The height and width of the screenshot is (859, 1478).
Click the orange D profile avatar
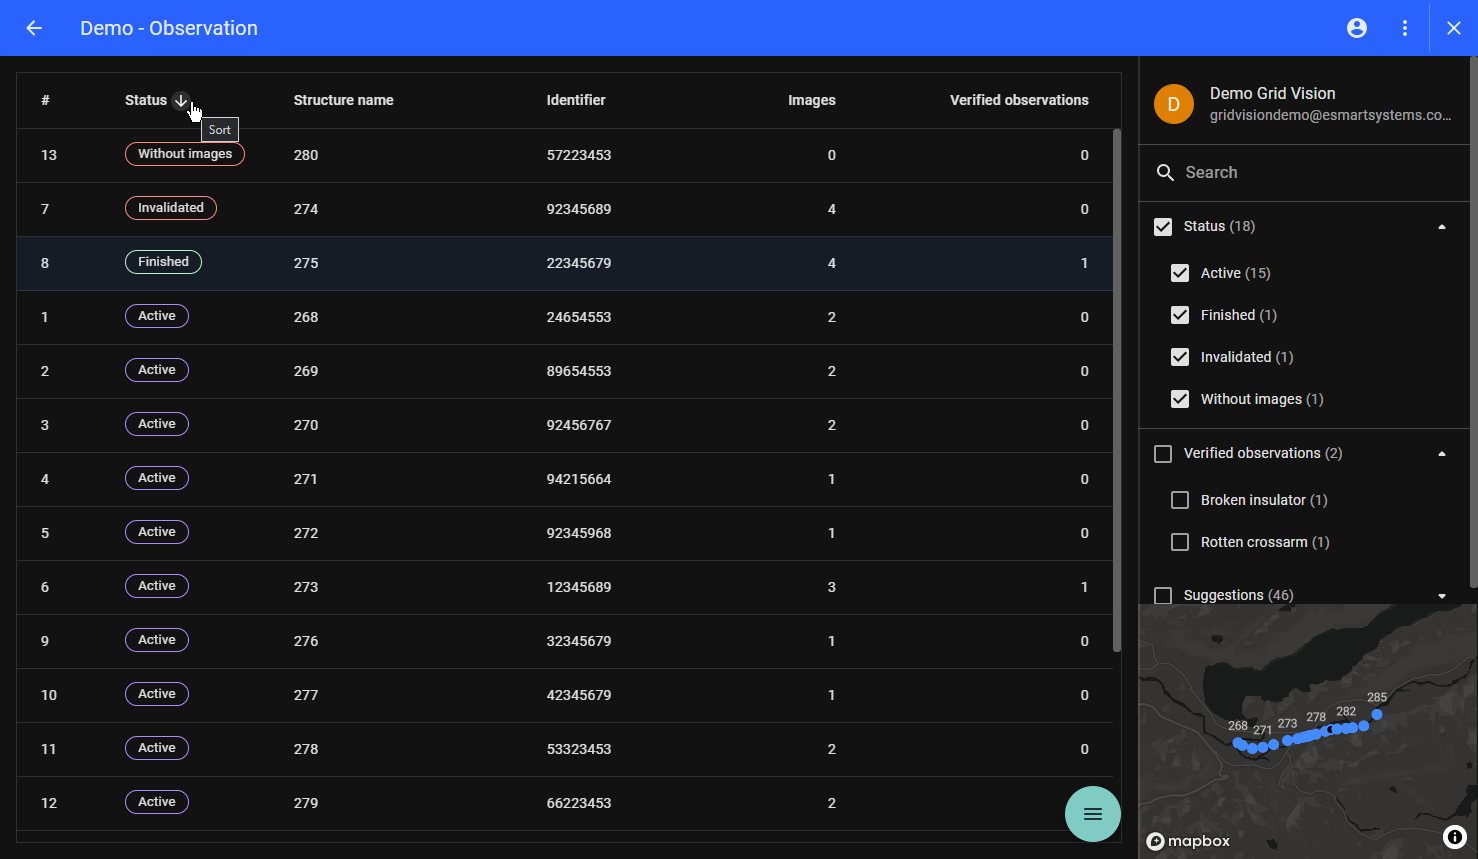[x=1174, y=104]
